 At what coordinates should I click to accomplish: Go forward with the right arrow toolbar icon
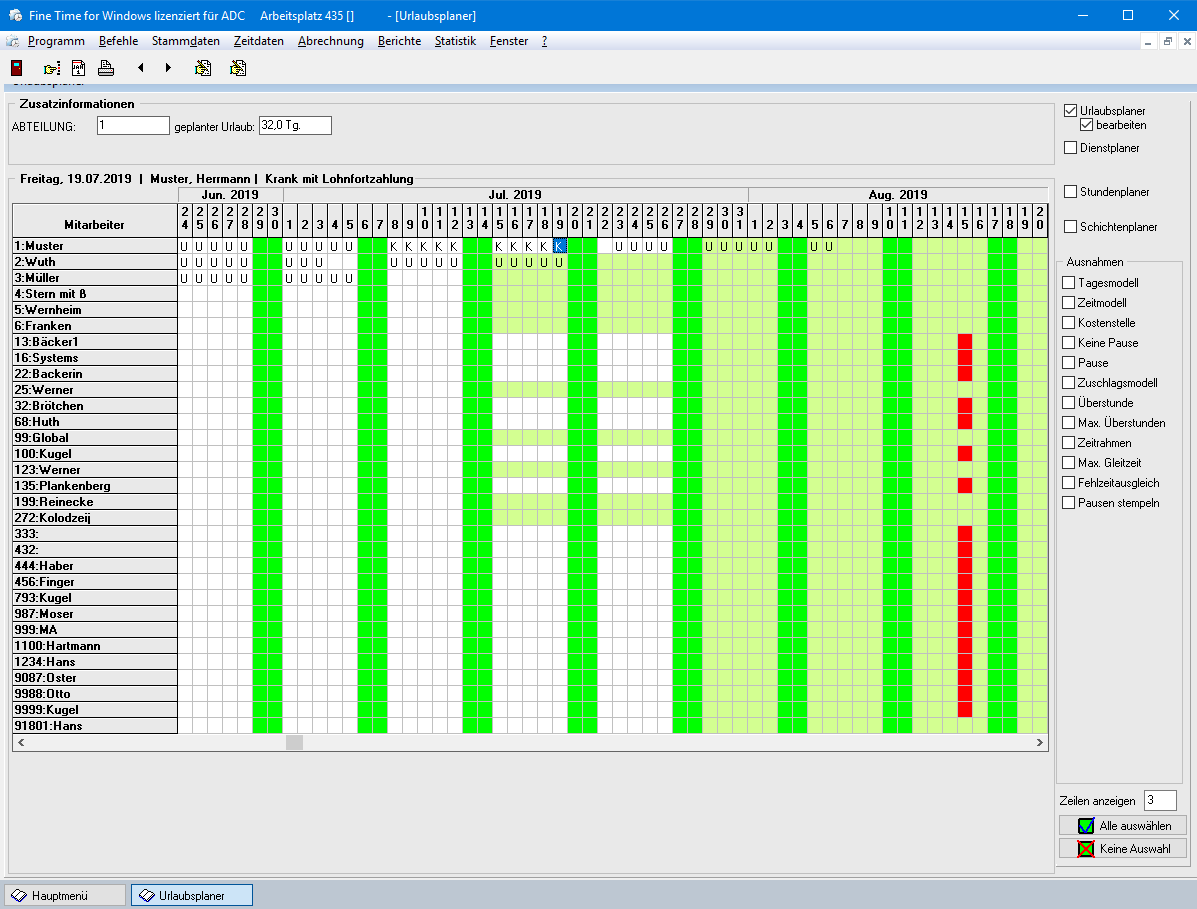pyautogui.click(x=168, y=68)
